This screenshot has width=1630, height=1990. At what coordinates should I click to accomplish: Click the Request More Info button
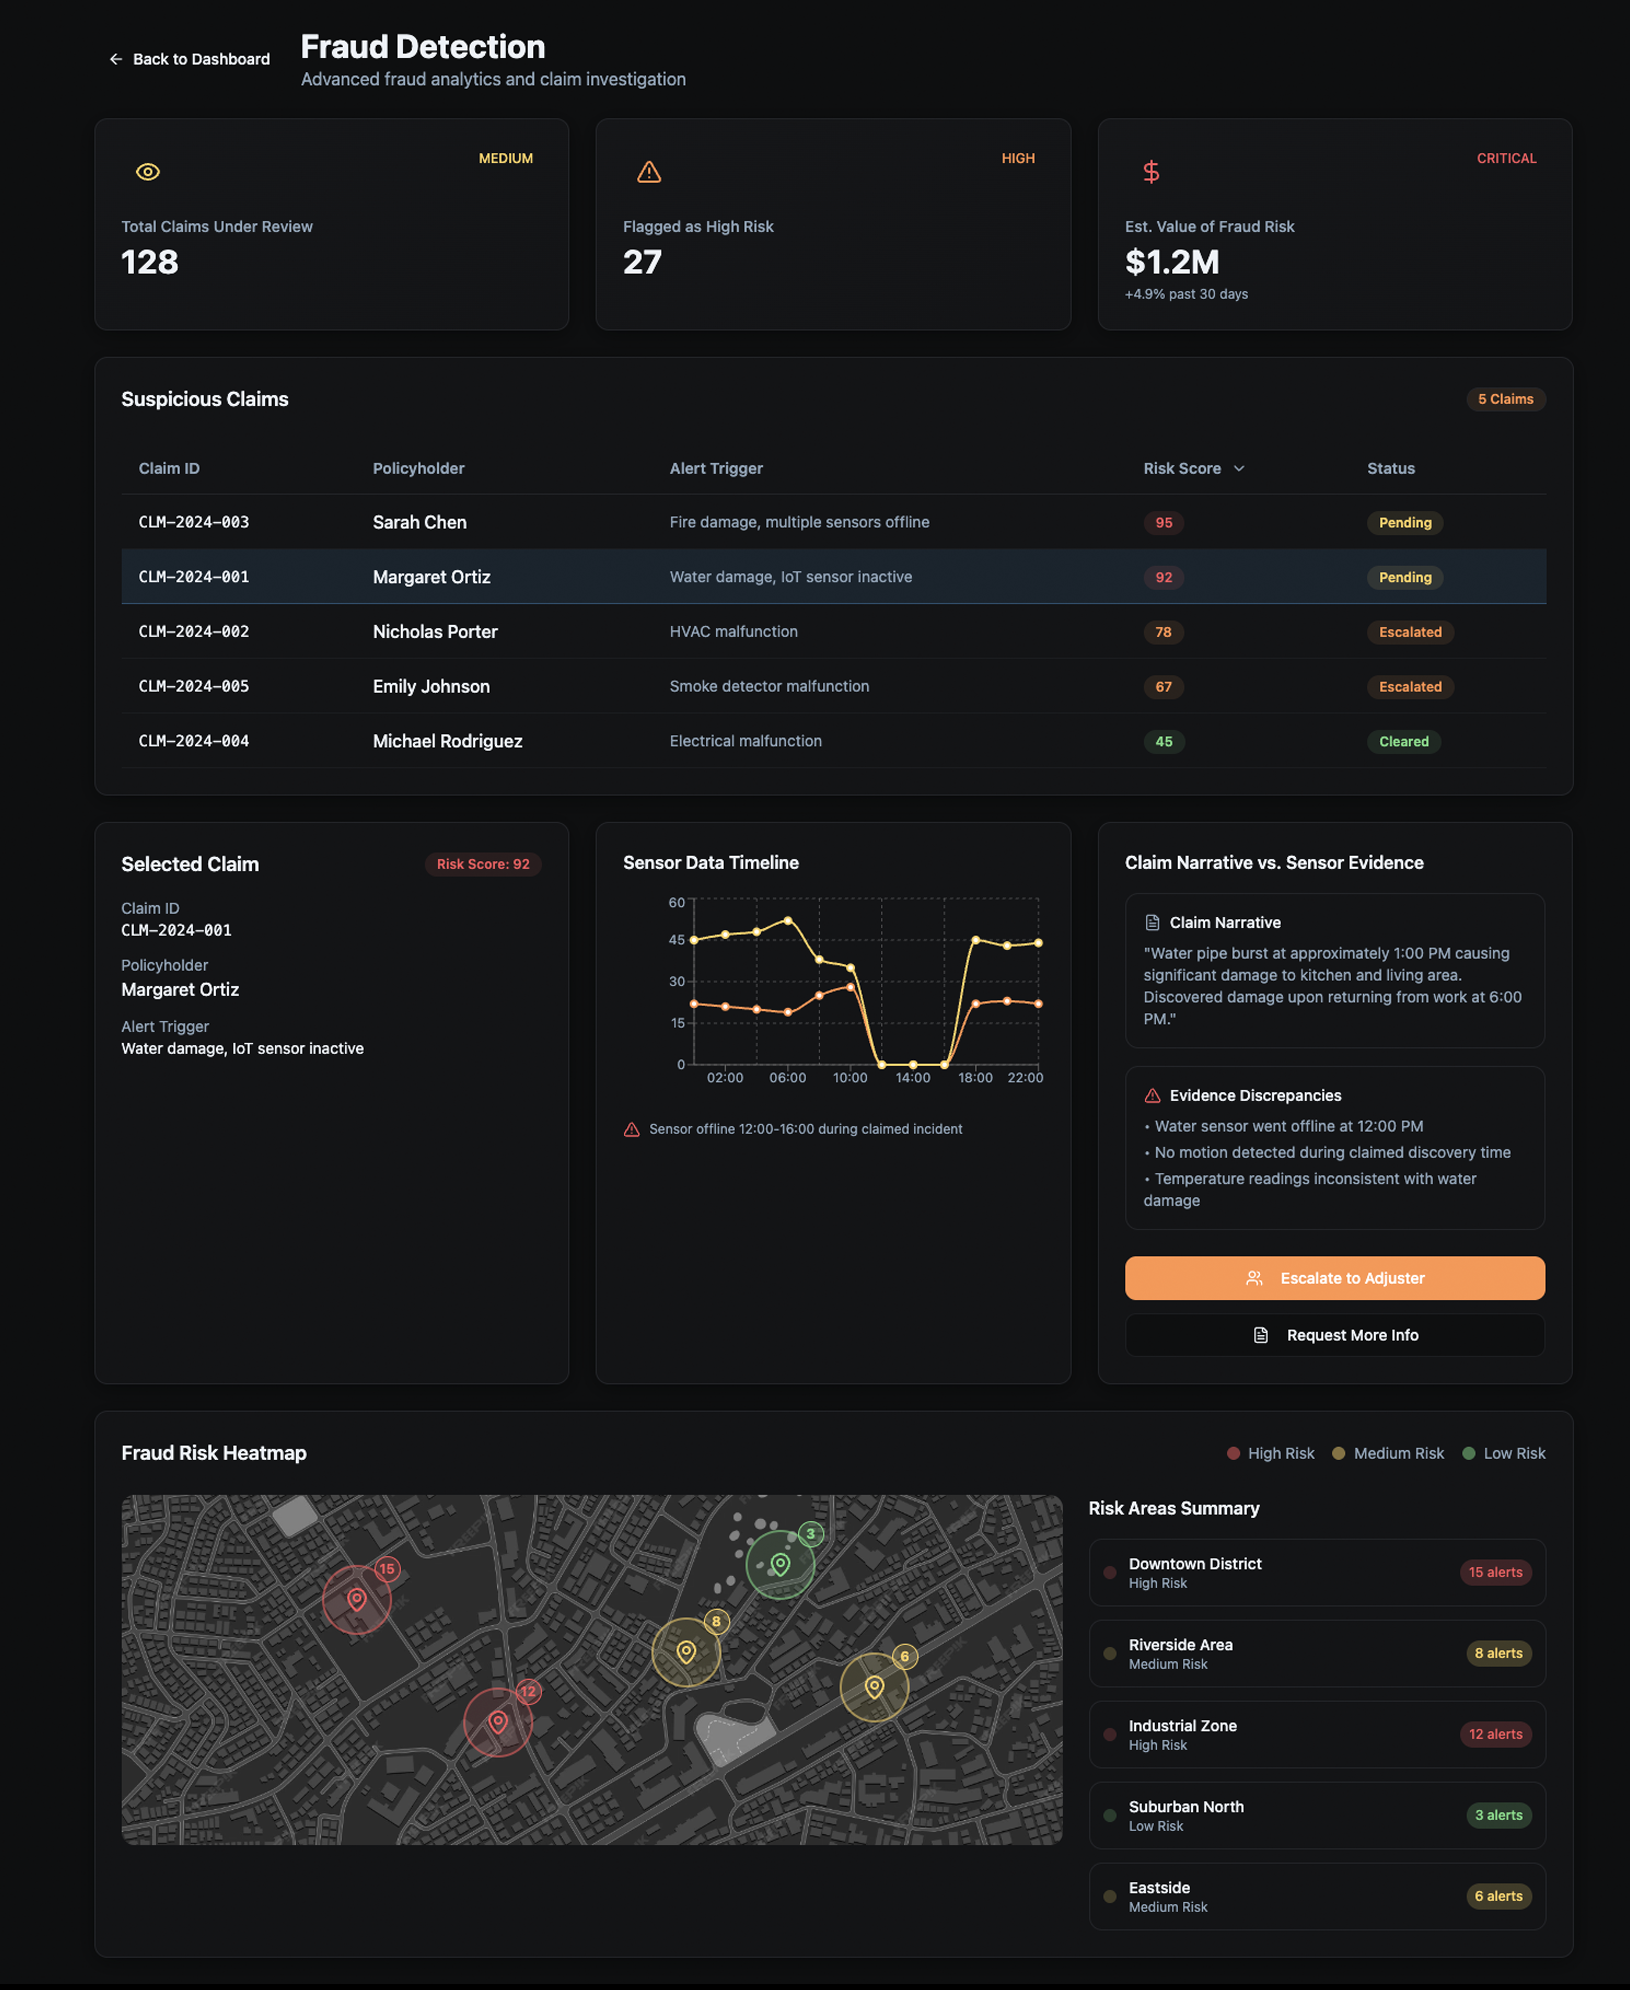pos(1334,1335)
